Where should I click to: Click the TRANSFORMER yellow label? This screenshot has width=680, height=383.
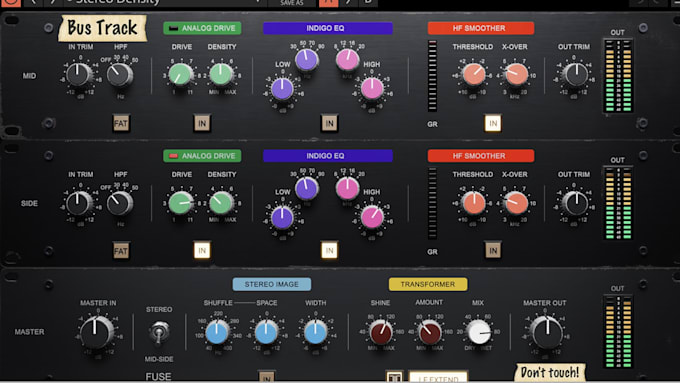(x=428, y=284)
